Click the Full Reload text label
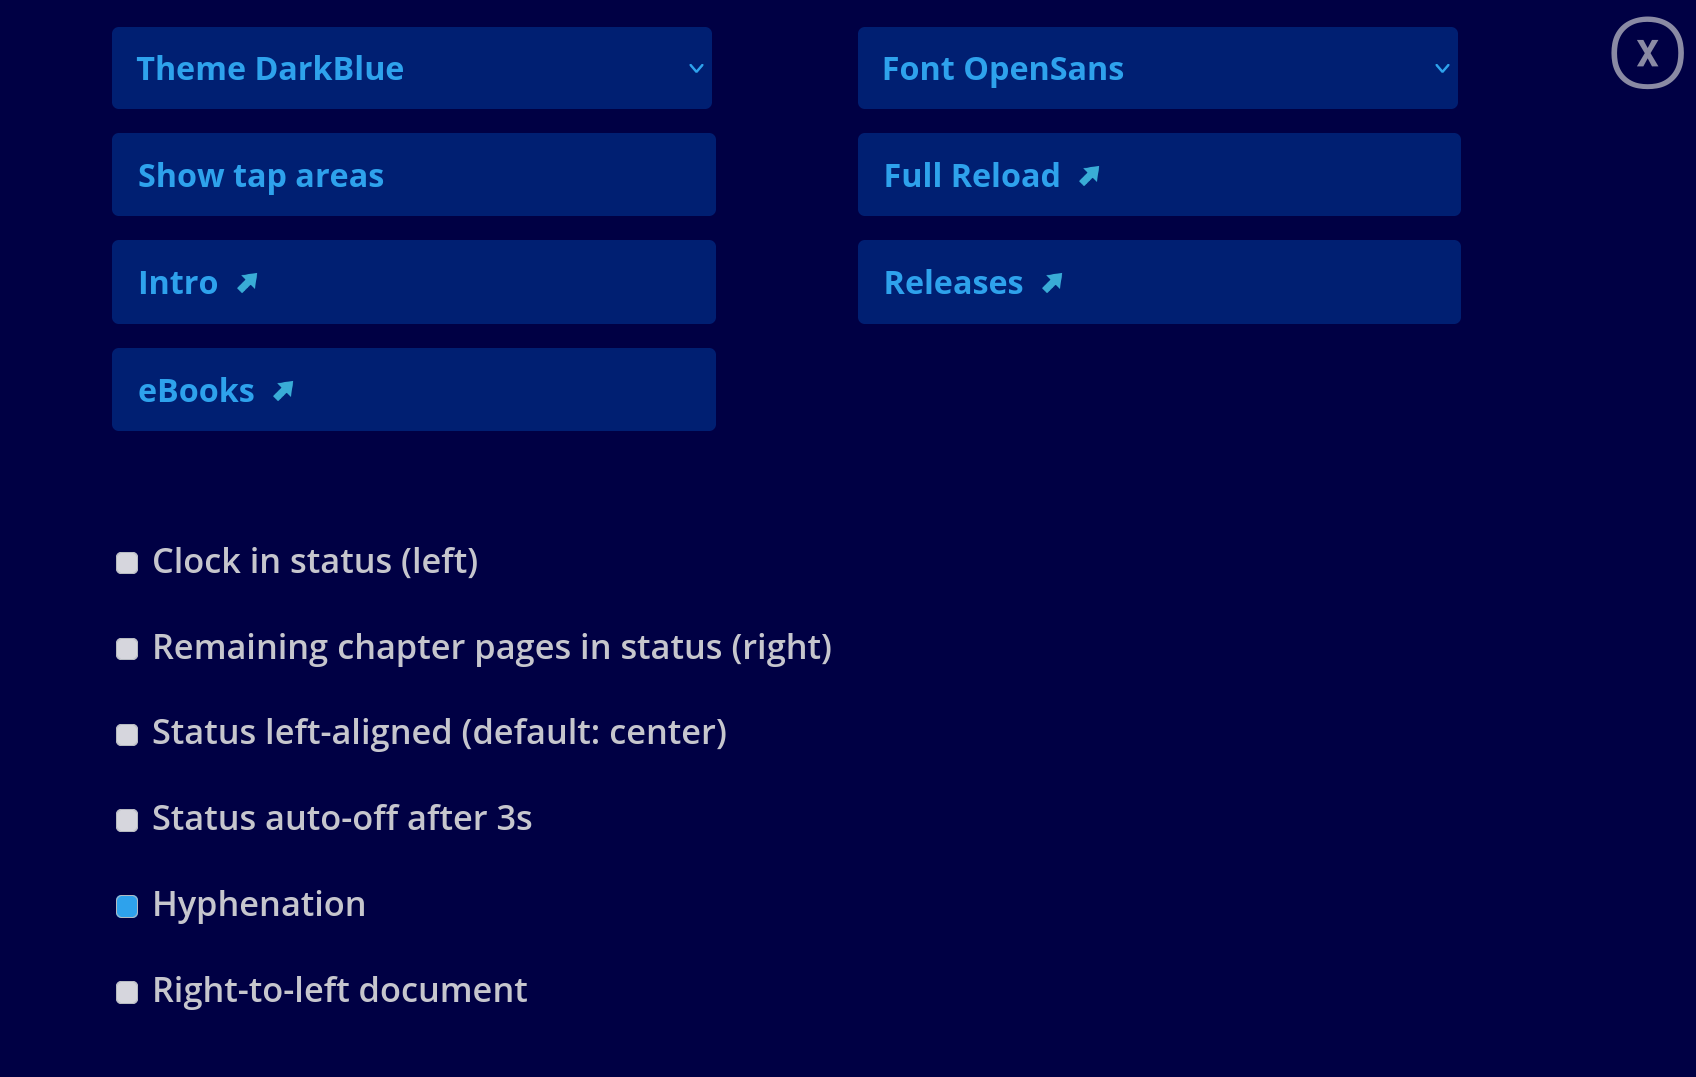The image size is (1696, 1077). [x=971, y=176]
